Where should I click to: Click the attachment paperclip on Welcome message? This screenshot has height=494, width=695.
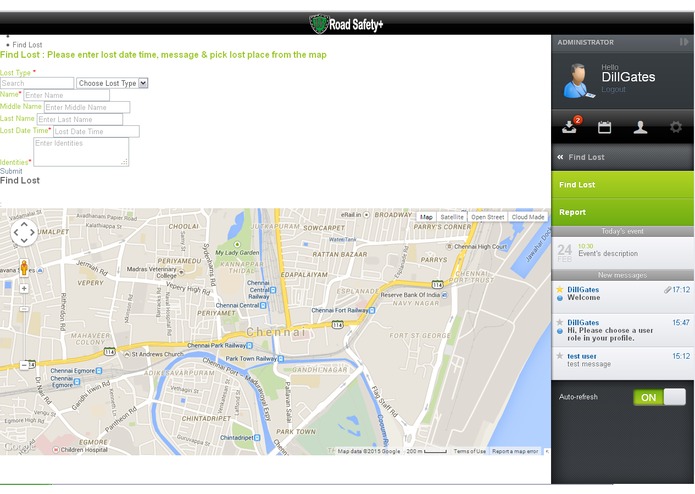pyautogui.click(x=667, y=290)
